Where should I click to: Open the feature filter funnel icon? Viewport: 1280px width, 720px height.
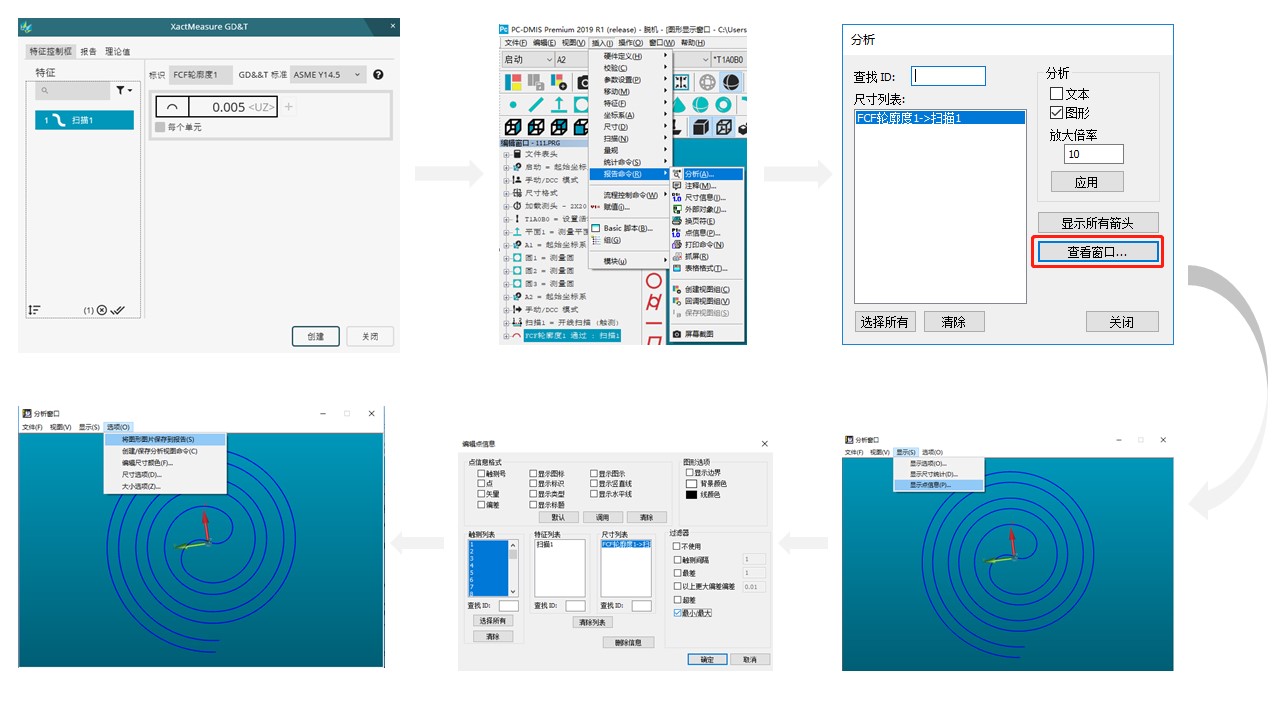coord(124,91)
